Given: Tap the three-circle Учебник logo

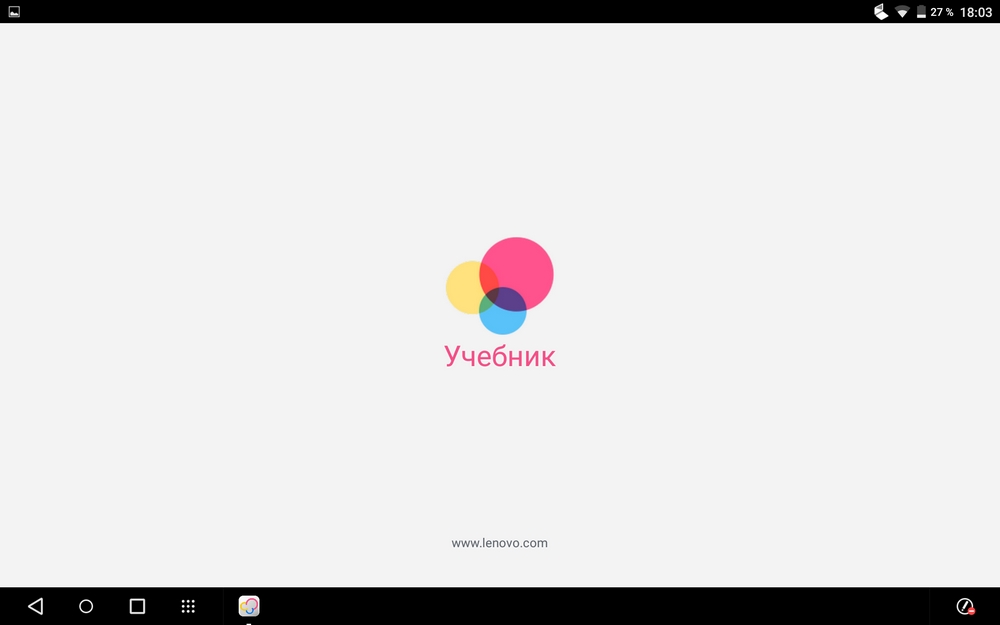Looking at the screenshot, I should pos(499,286).
